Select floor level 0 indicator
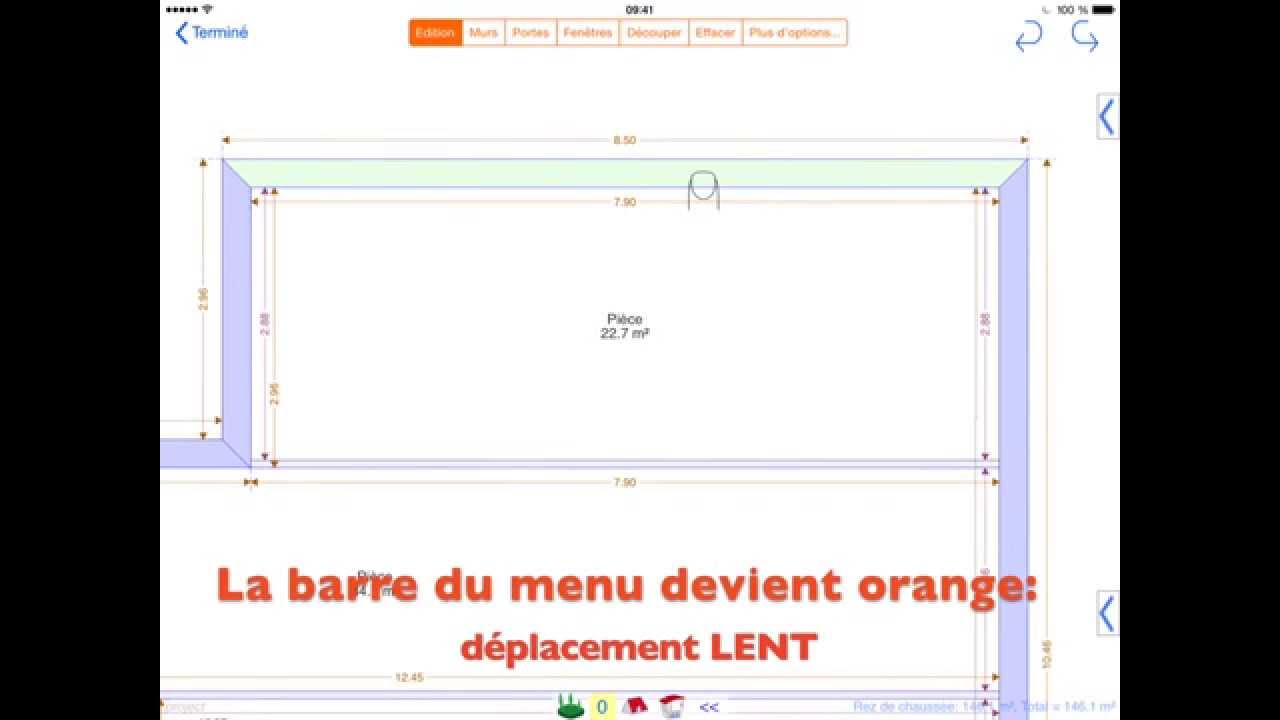 tap(601, 707)
